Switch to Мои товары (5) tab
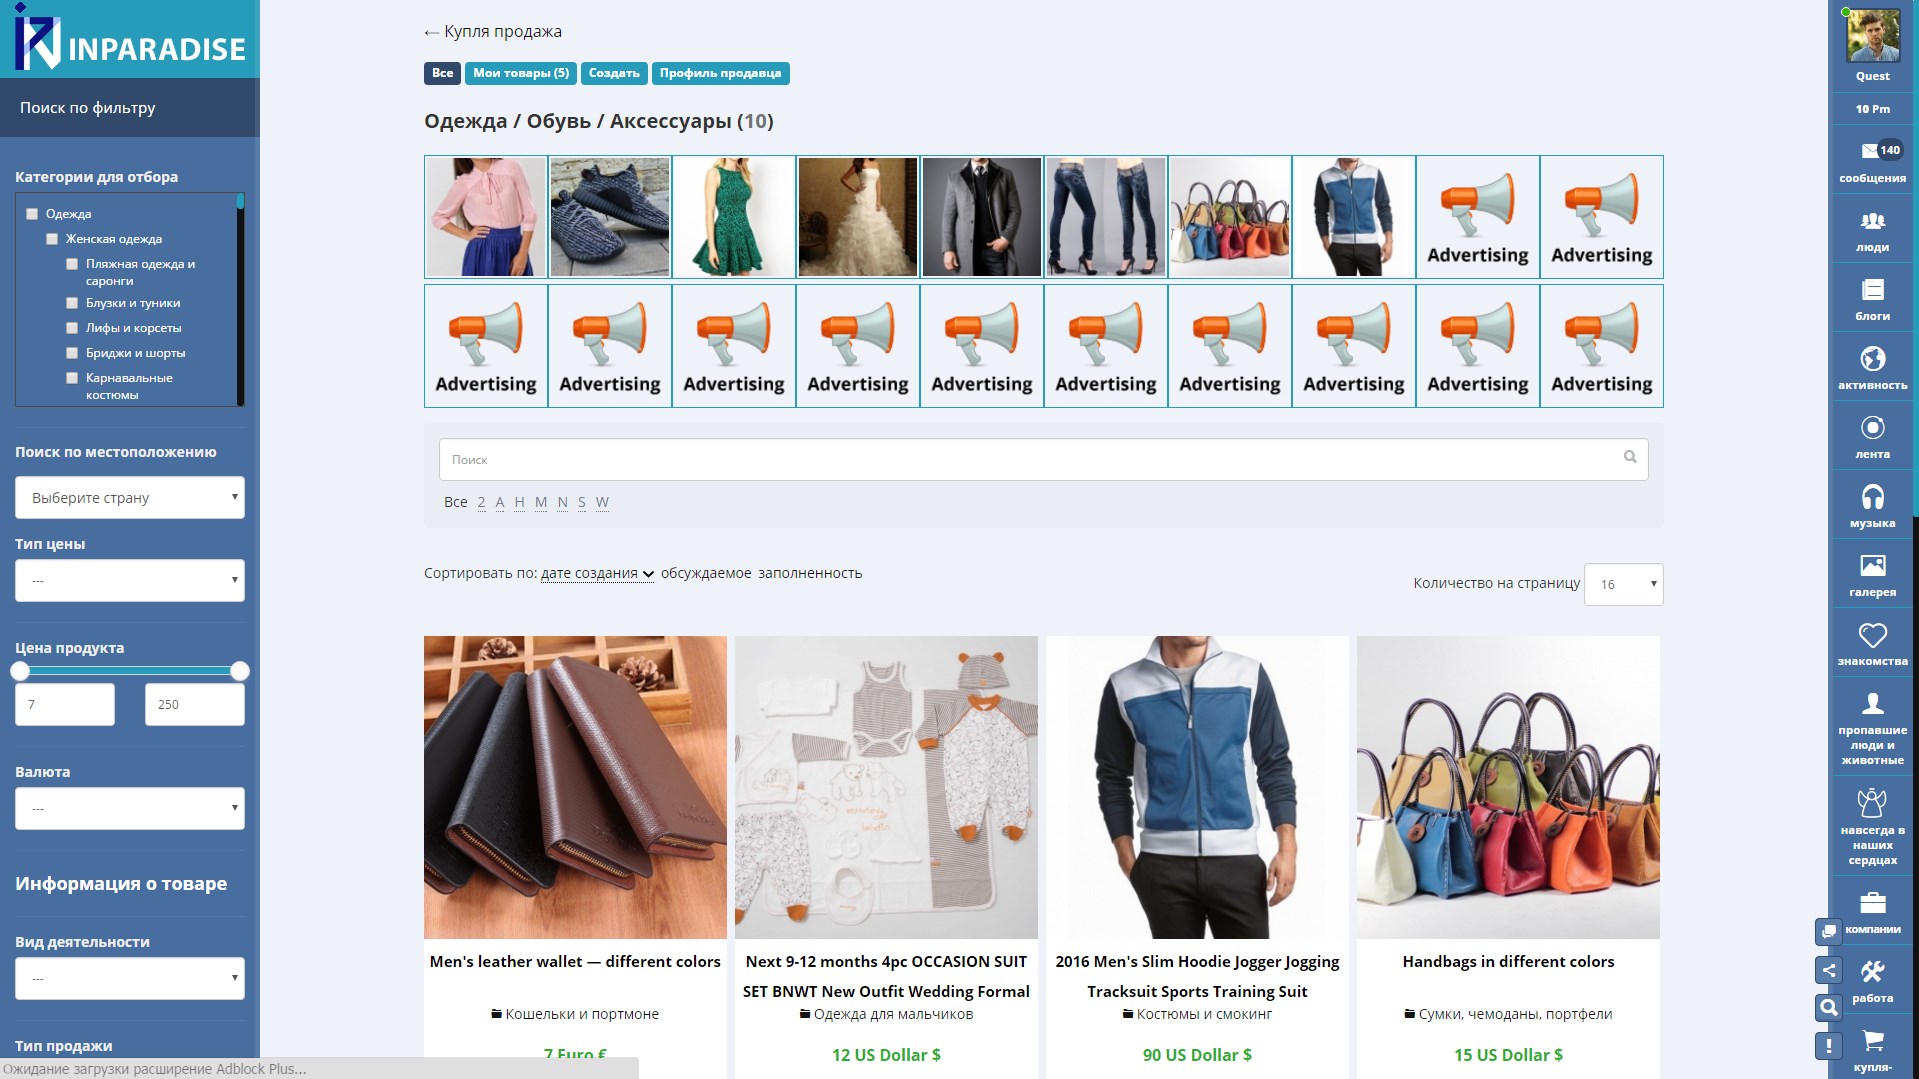The width and height of the screenshot is (1919, 1079). point(520,73)
